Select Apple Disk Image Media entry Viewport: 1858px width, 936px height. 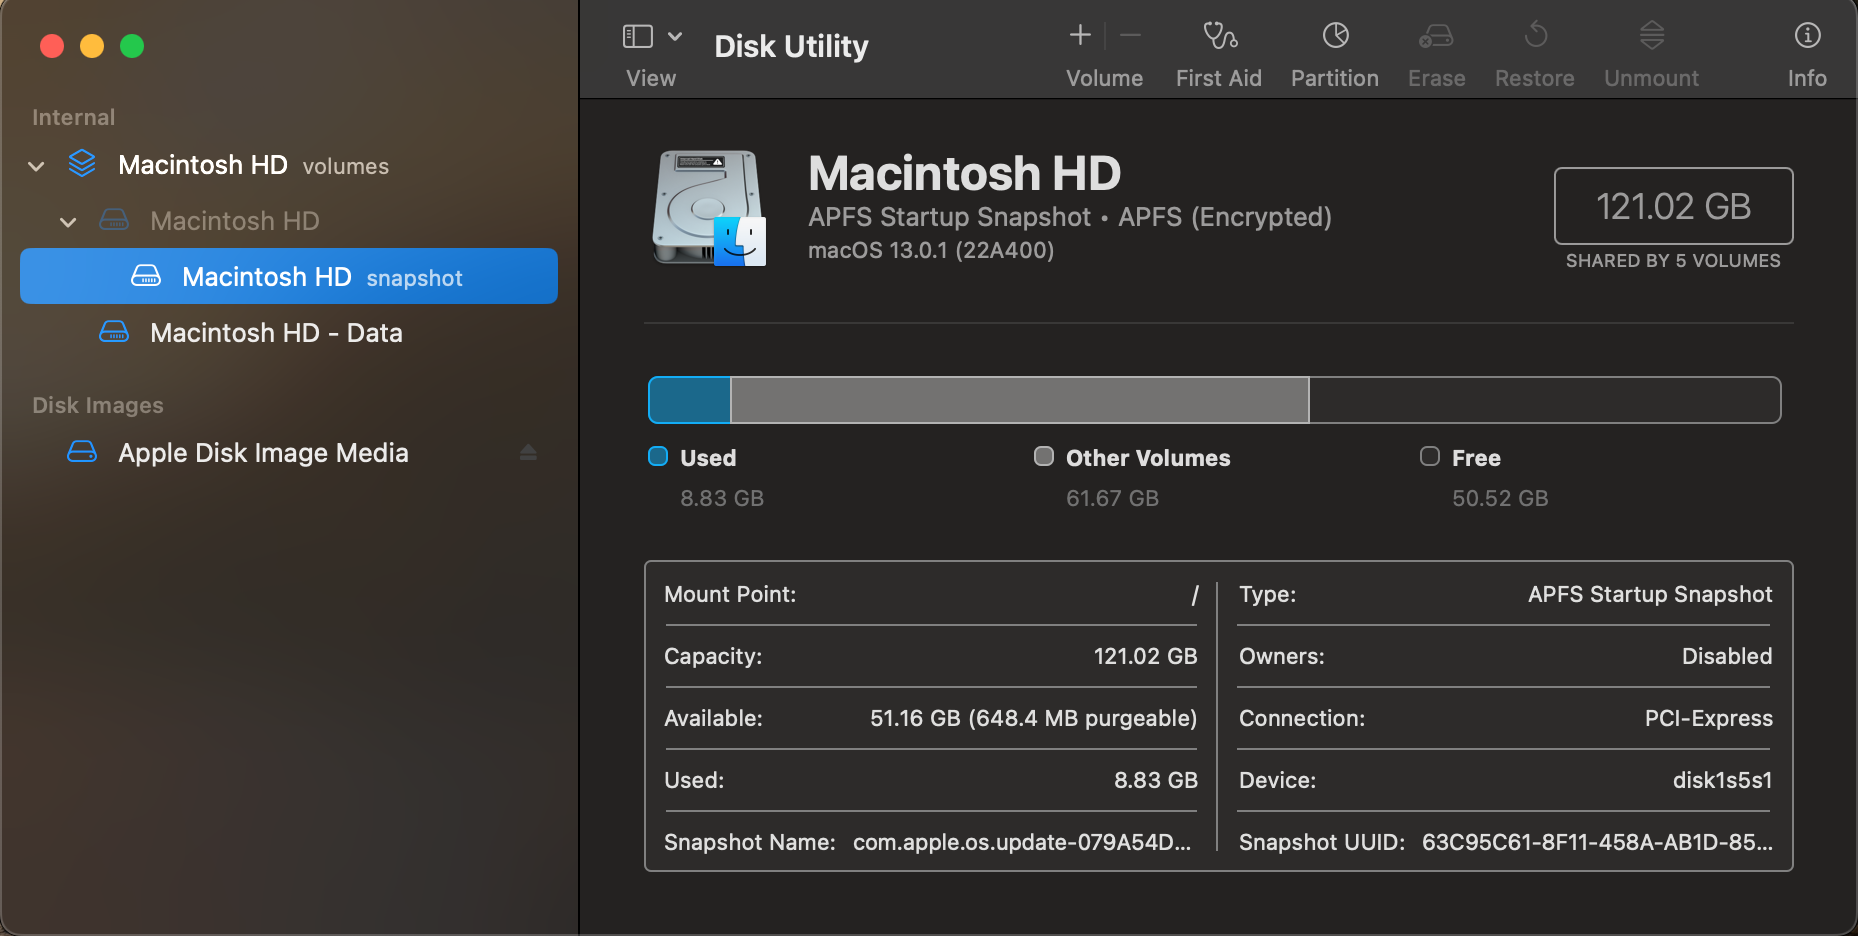click(289, 453)
